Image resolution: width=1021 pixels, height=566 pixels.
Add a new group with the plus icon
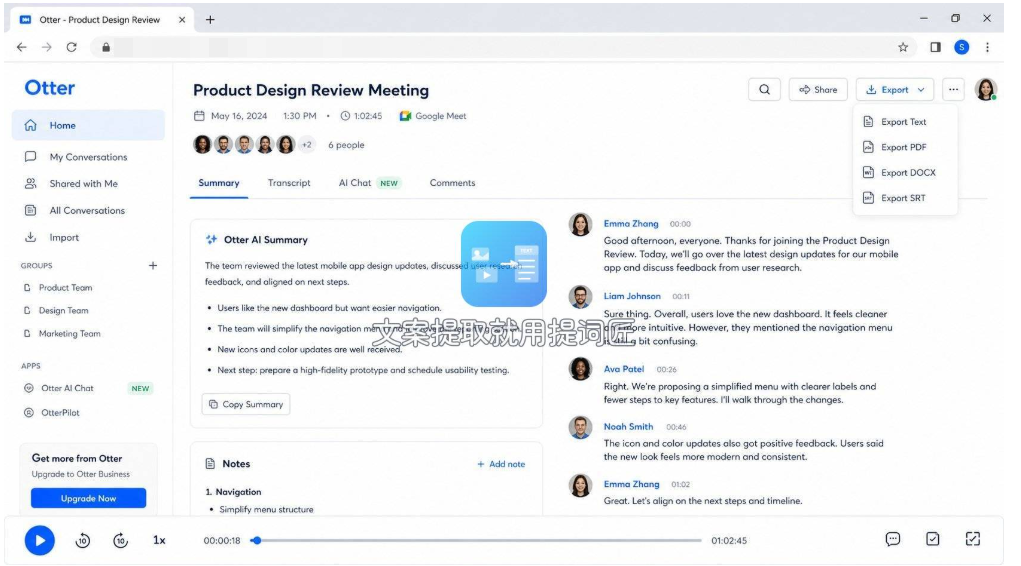pos(153,265)
